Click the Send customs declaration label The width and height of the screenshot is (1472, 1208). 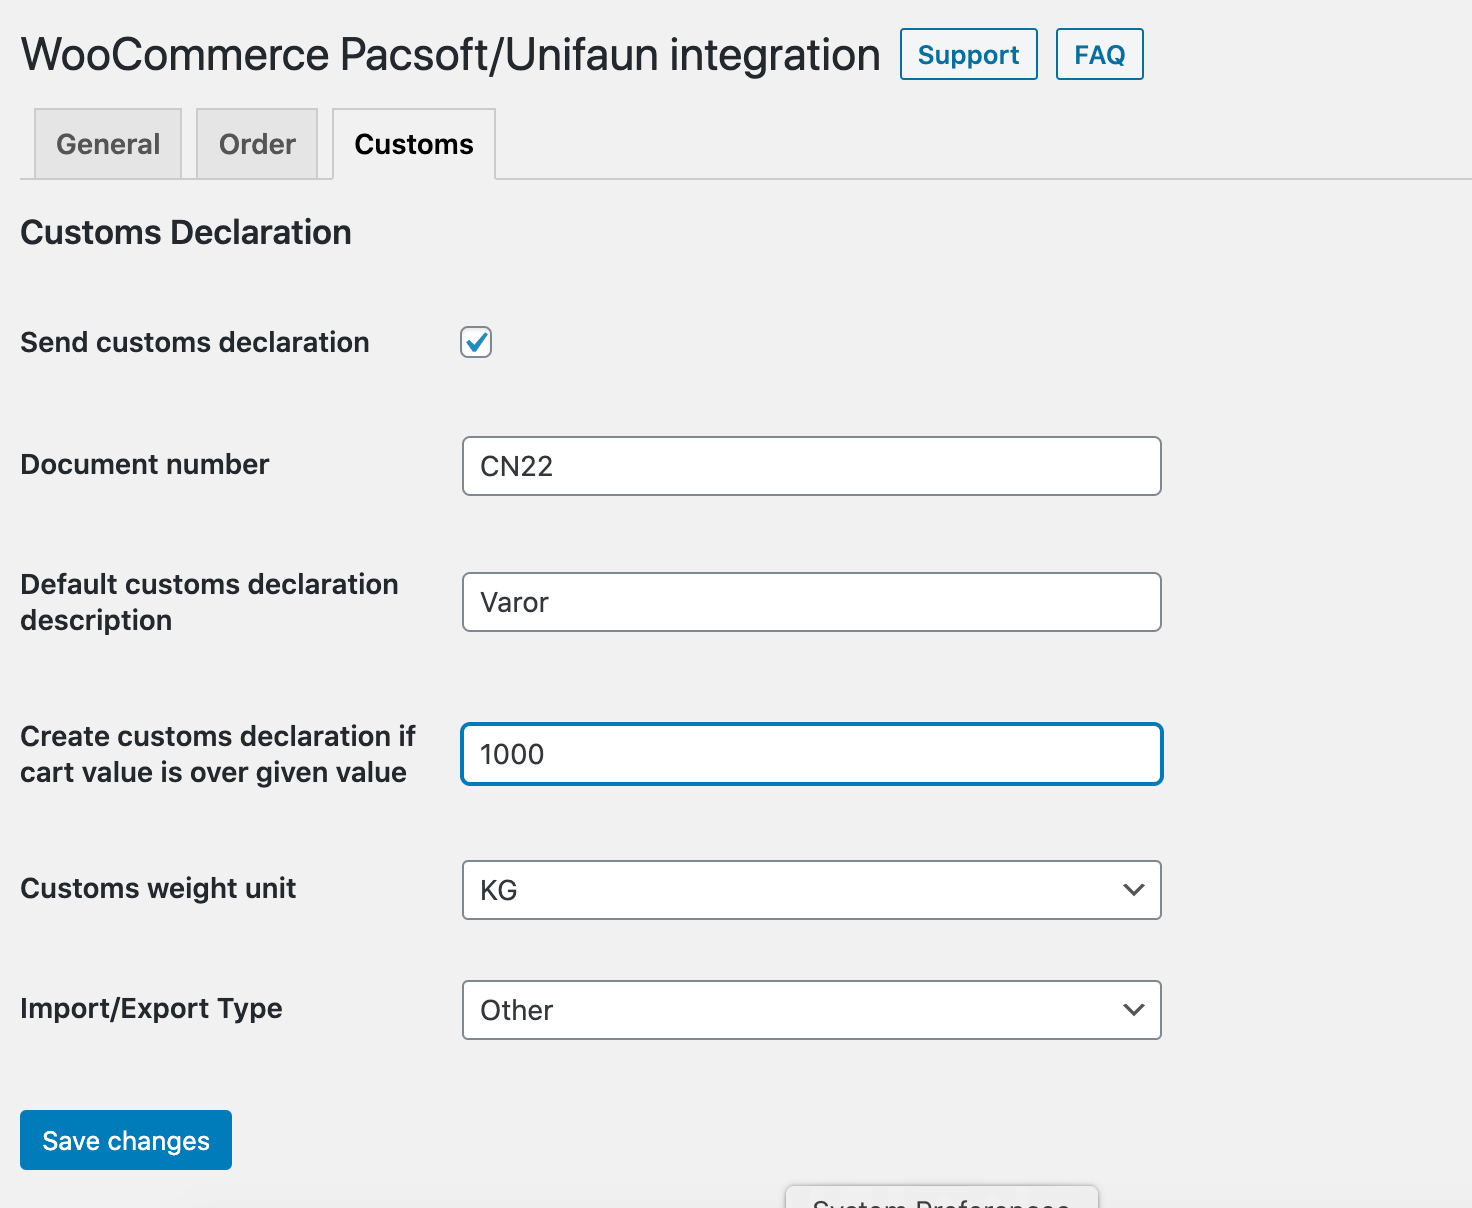click(x=195, y=342)
